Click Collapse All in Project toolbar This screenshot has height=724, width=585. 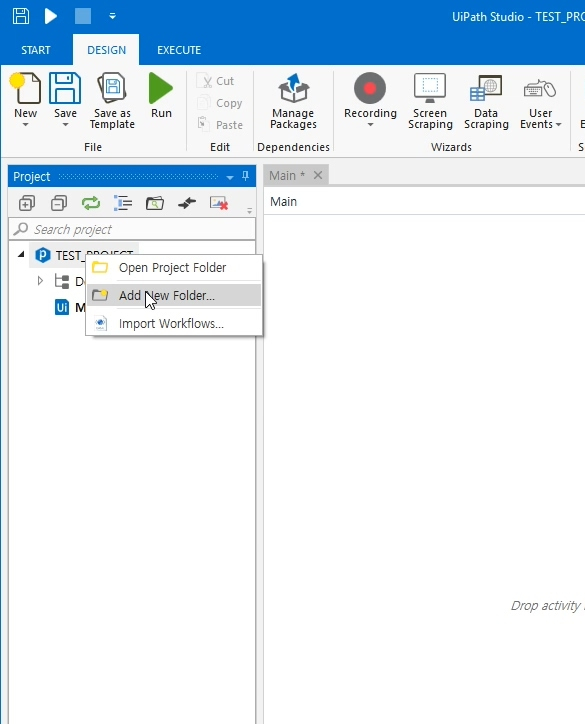pyautogui.click(x=59, y=203)
